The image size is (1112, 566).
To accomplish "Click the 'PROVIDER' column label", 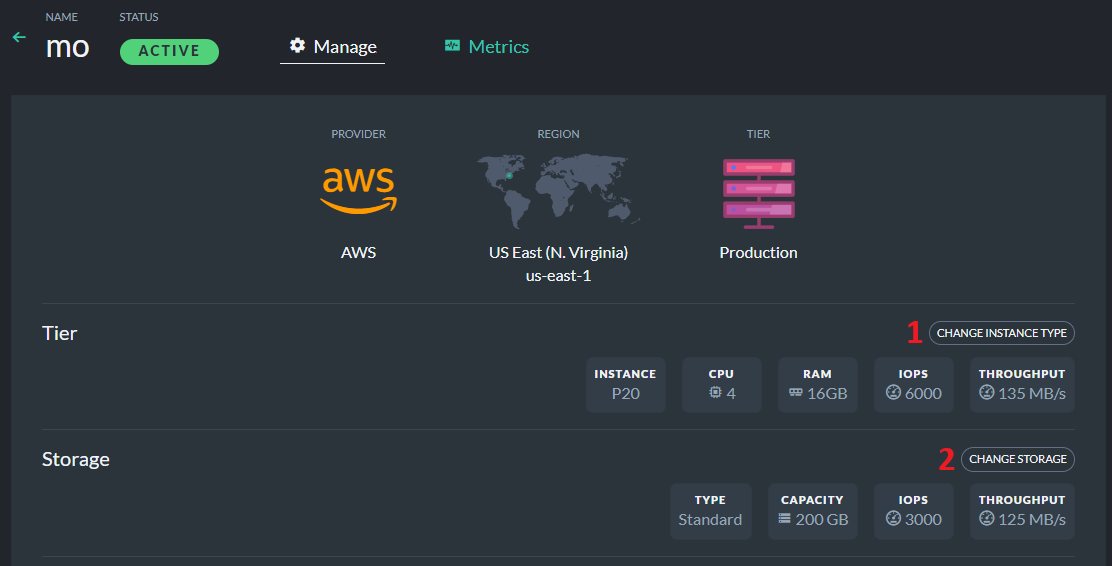I will point(358,134).
